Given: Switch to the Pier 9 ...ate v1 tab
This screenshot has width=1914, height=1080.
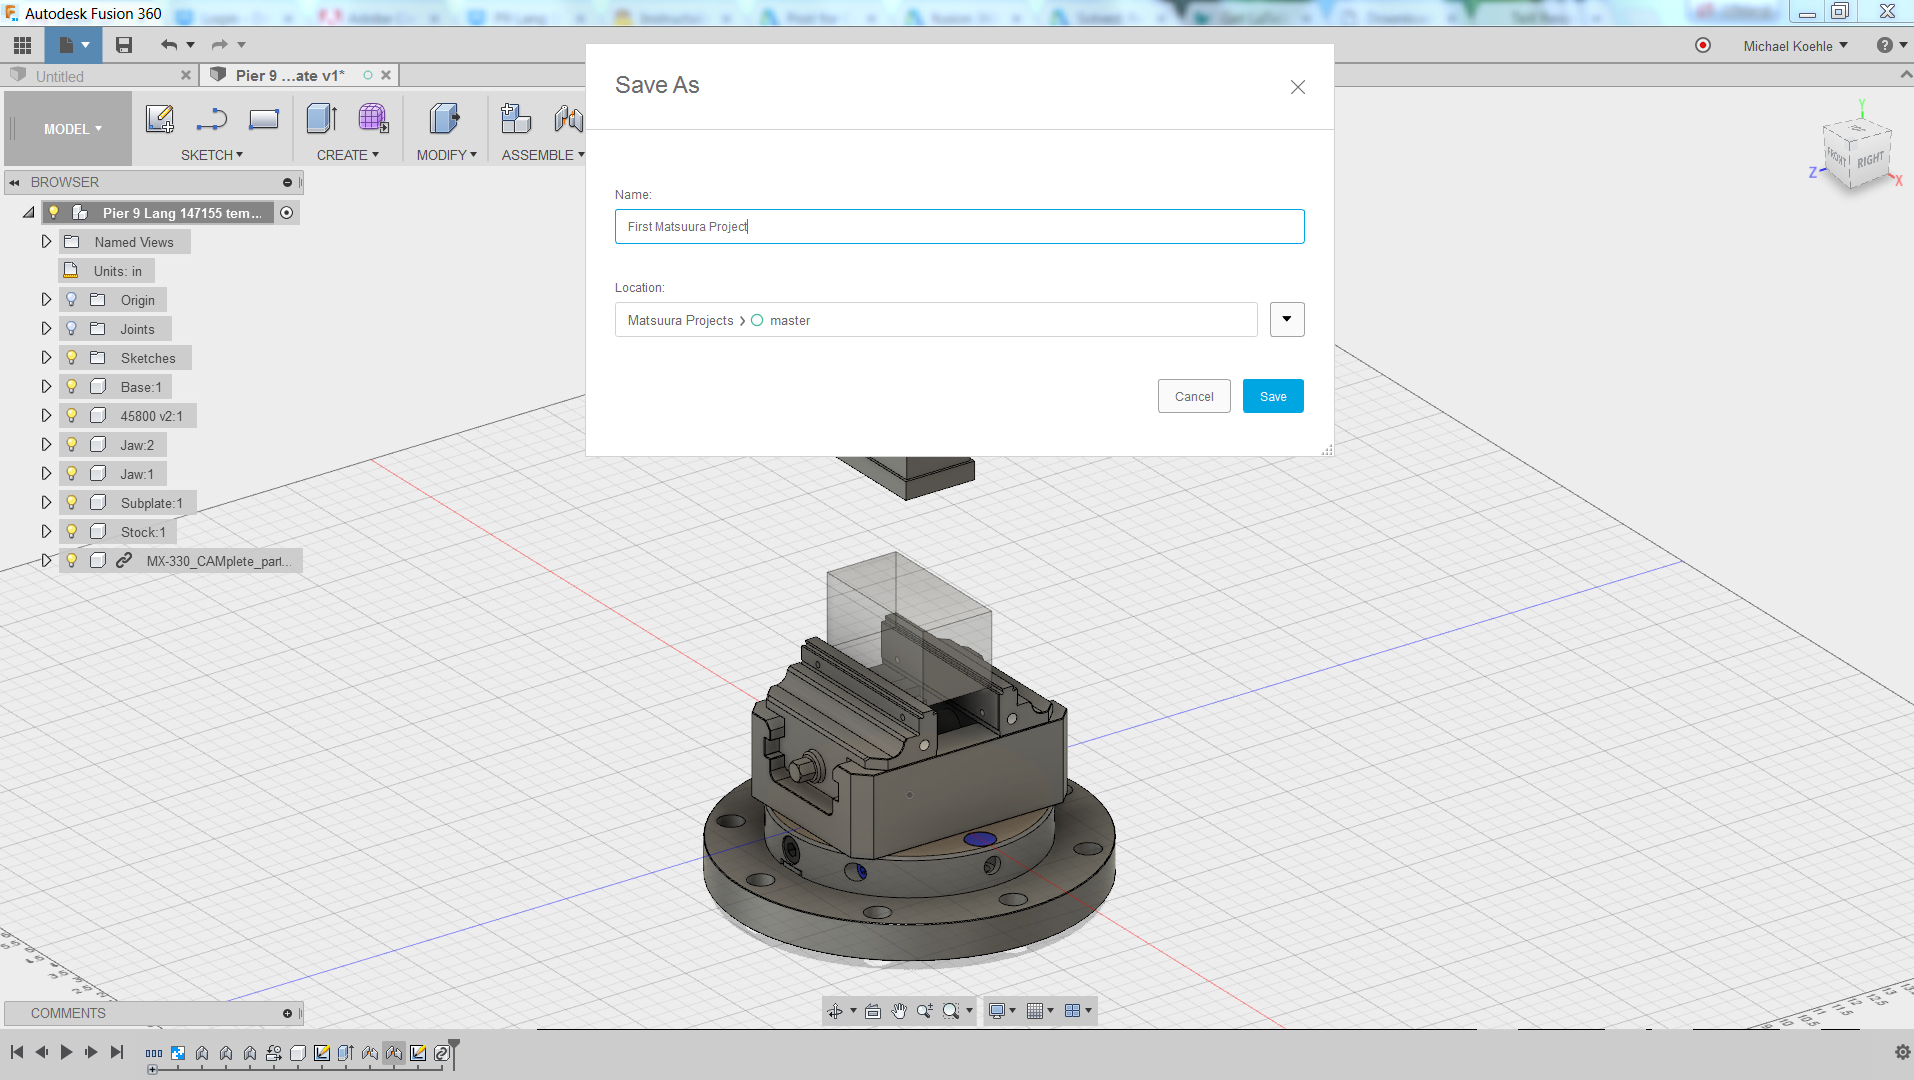Looking at the screenshot, I should coord(290,76).
